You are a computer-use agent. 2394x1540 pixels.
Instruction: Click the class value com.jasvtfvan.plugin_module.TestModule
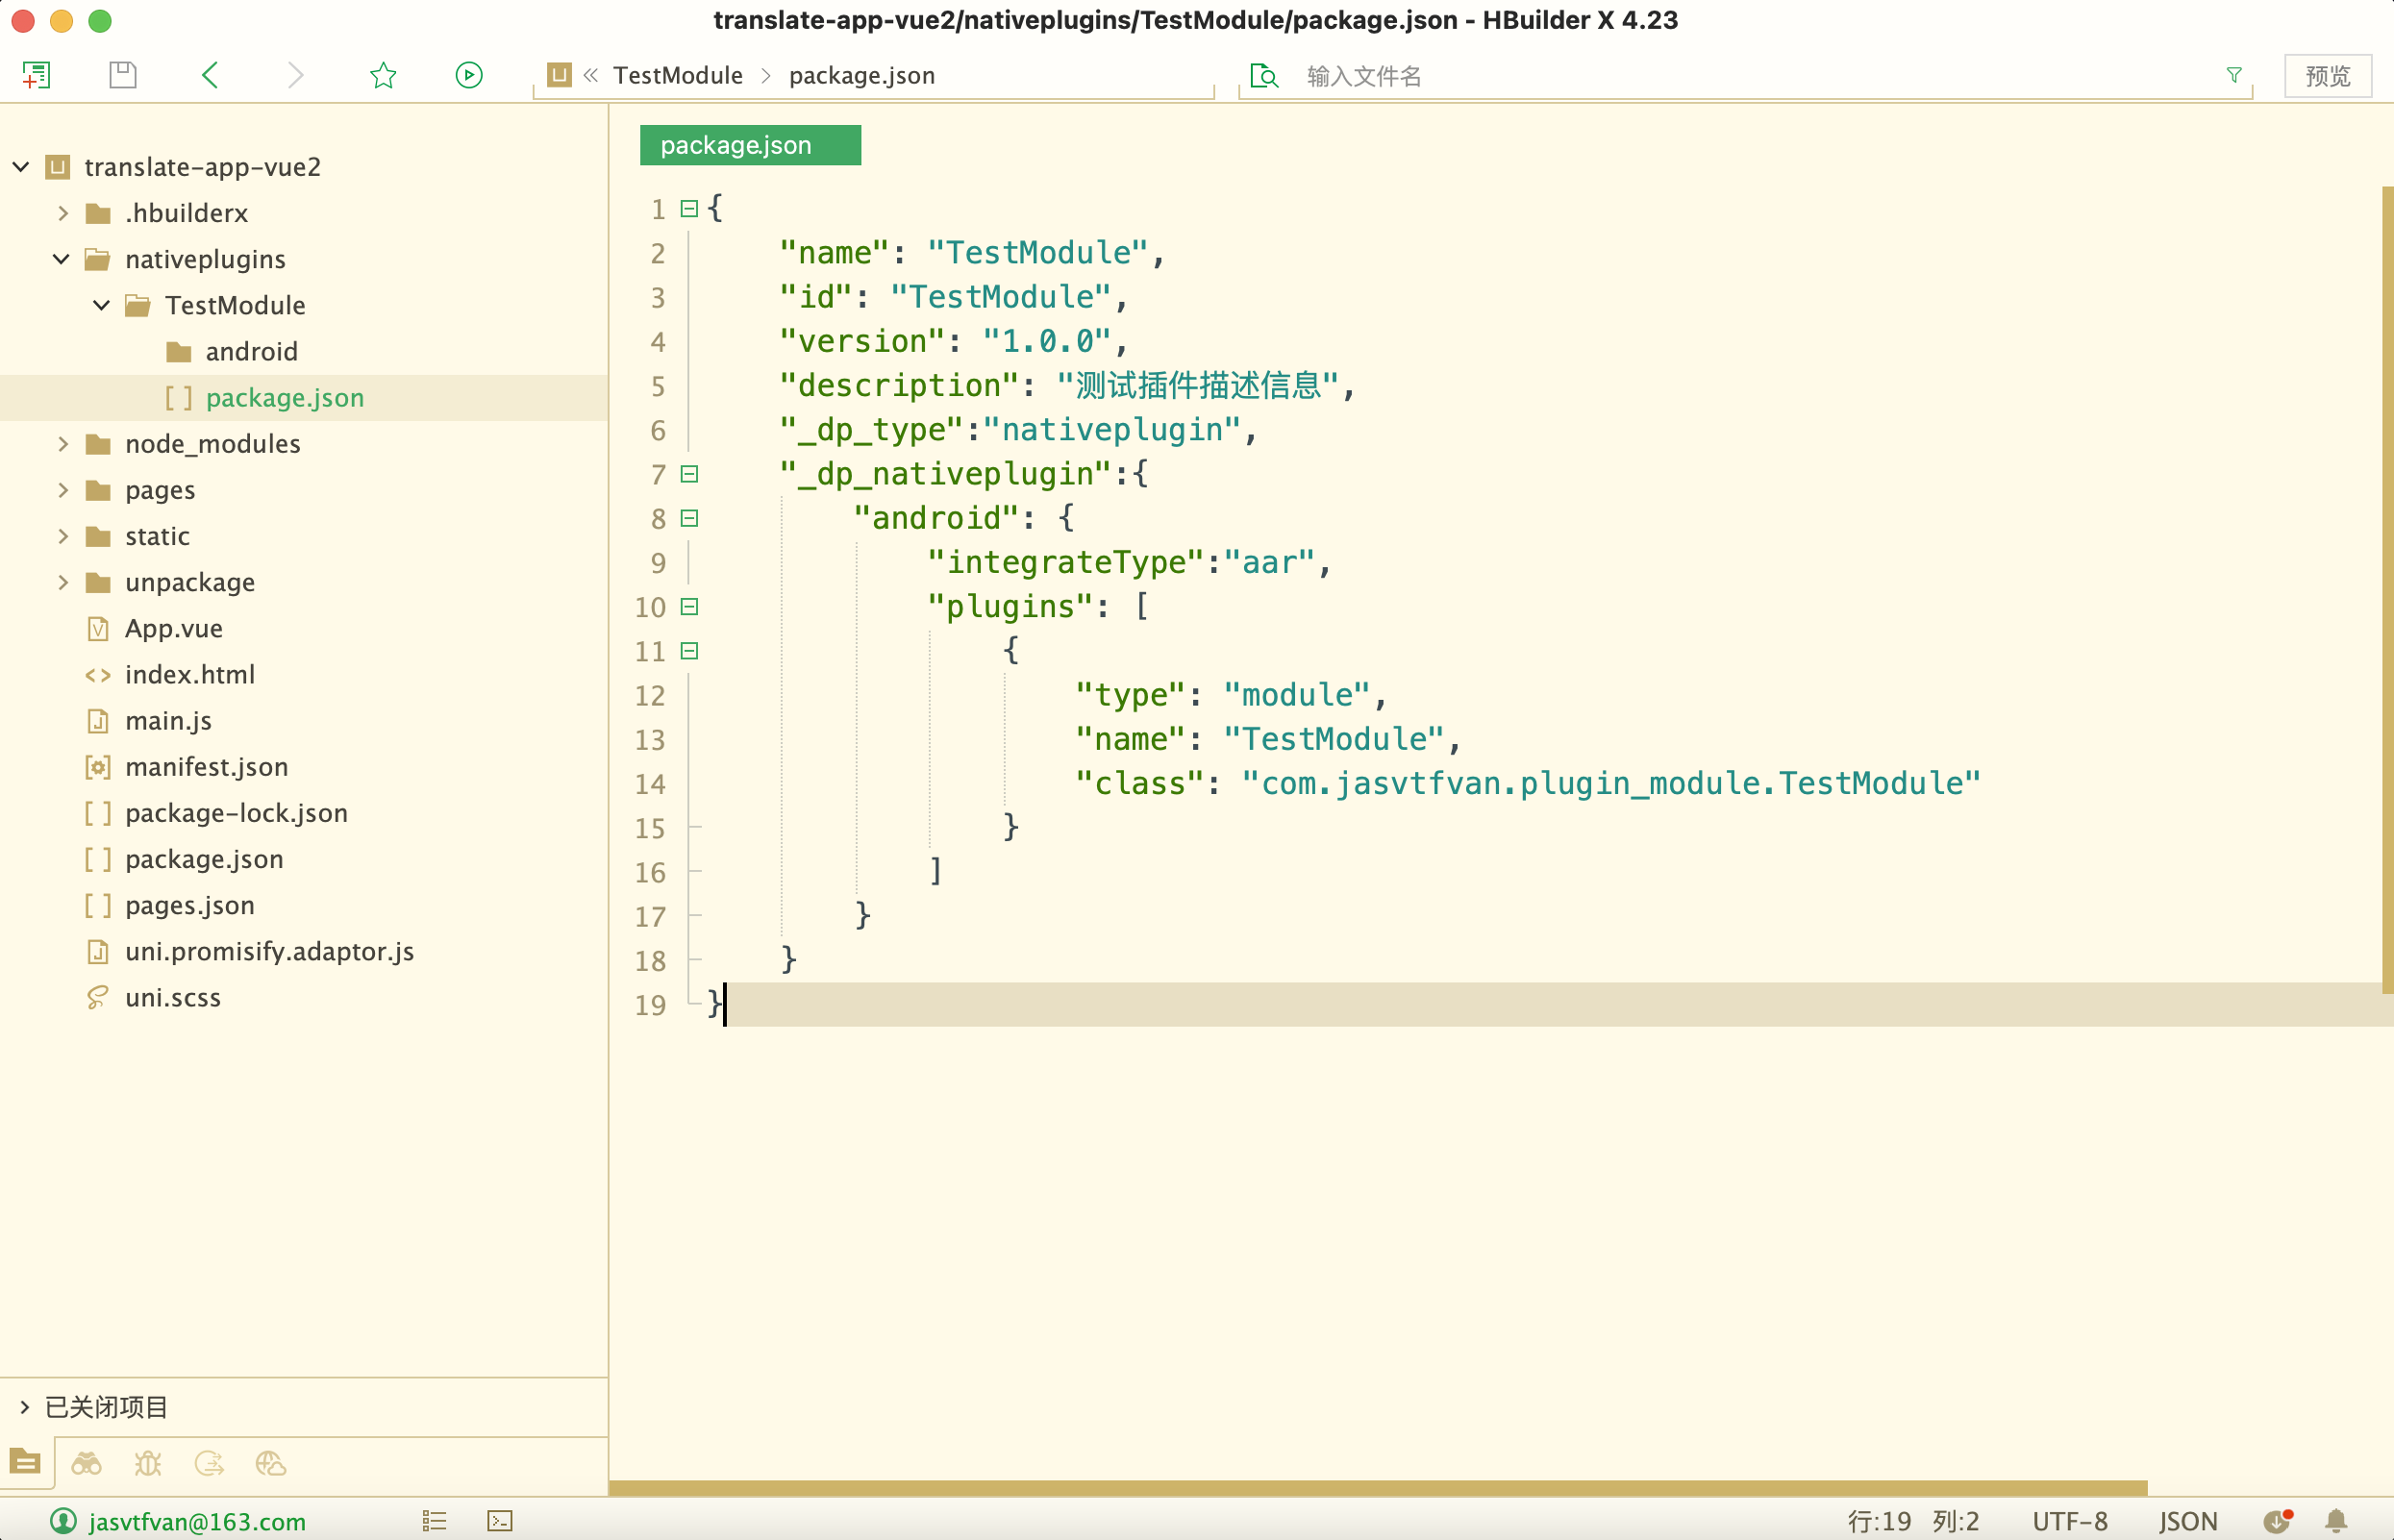1611,783
